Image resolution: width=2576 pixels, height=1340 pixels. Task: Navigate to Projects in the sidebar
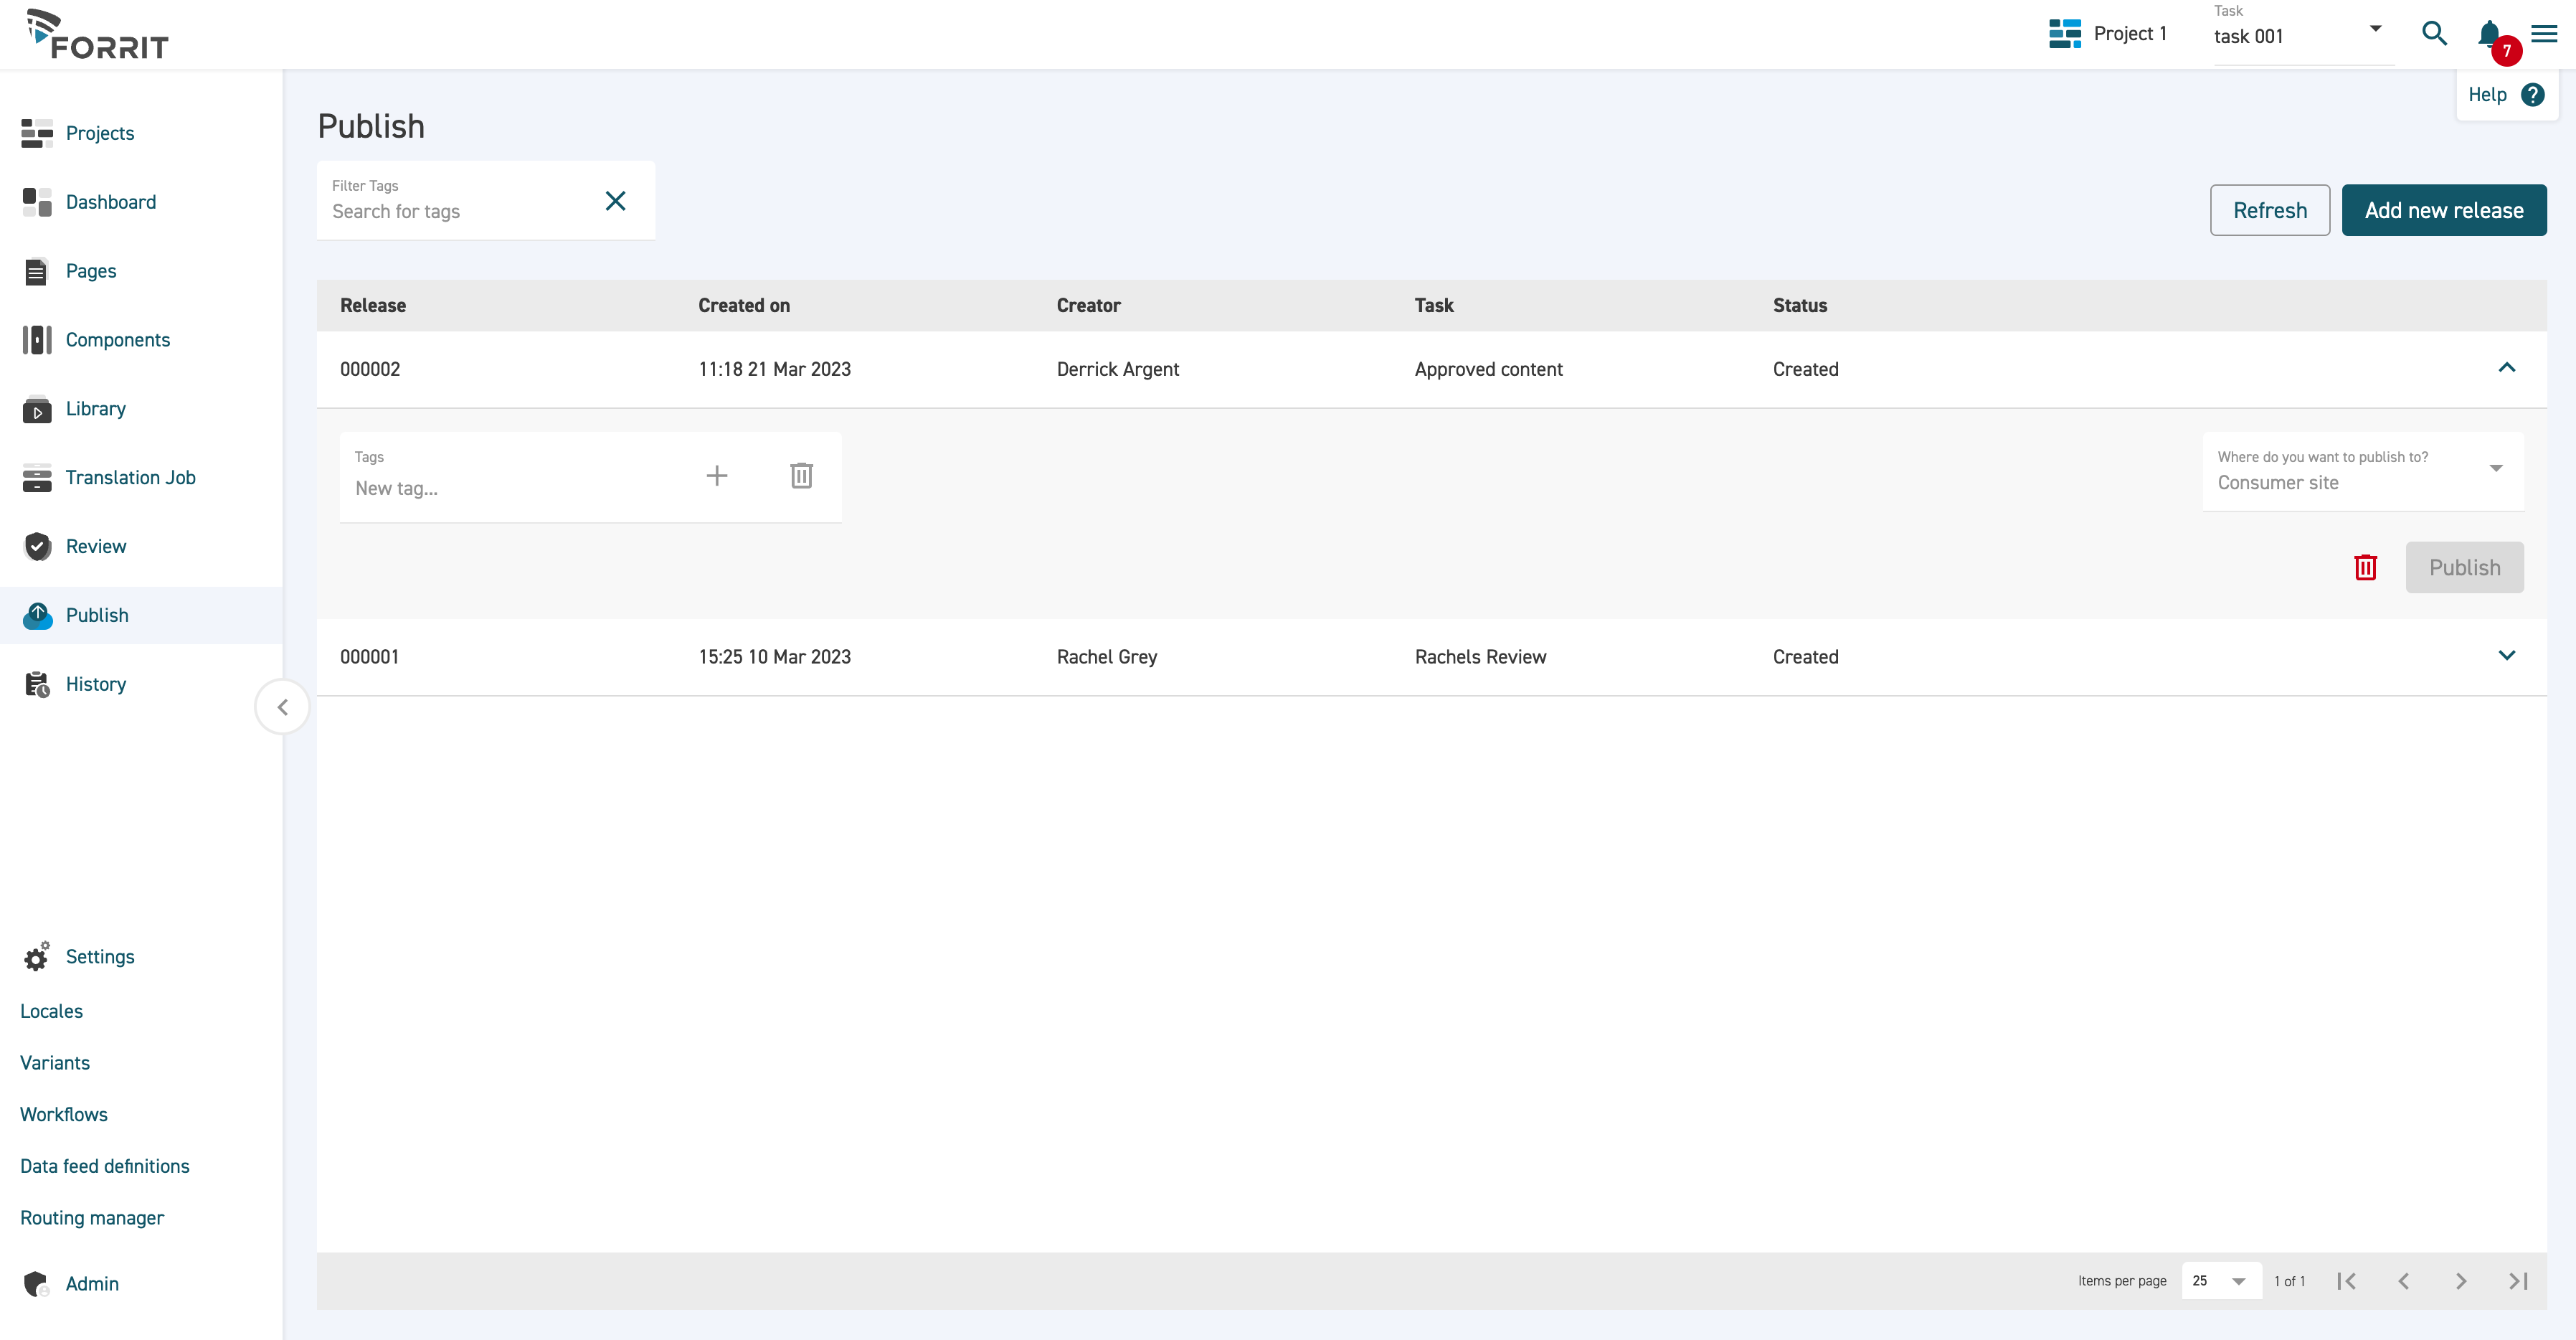[100, 133]
